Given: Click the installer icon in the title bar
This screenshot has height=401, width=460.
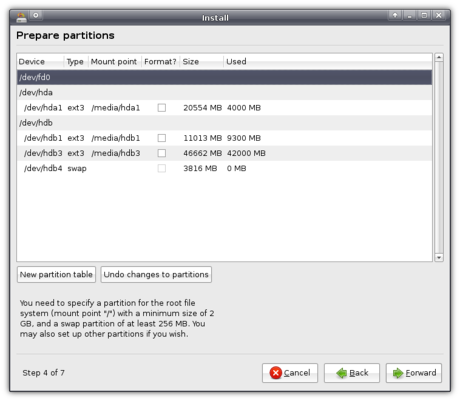Looking at the screenshot, I should [x=21, y=17].
